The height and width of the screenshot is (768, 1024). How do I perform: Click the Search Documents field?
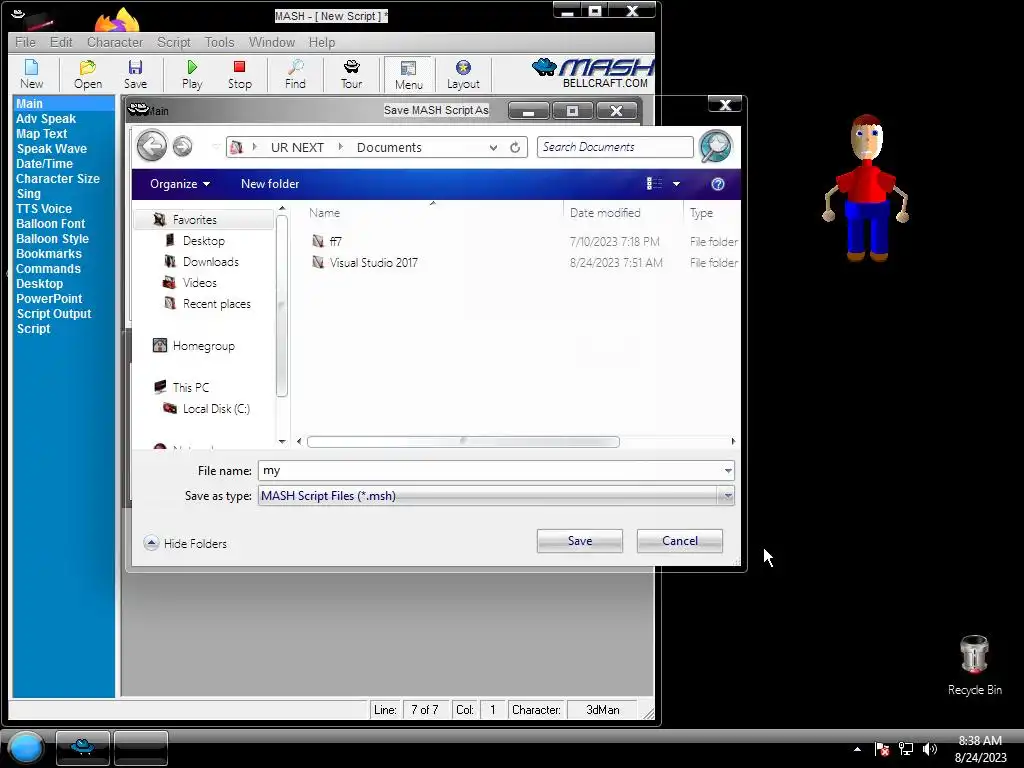615,147
